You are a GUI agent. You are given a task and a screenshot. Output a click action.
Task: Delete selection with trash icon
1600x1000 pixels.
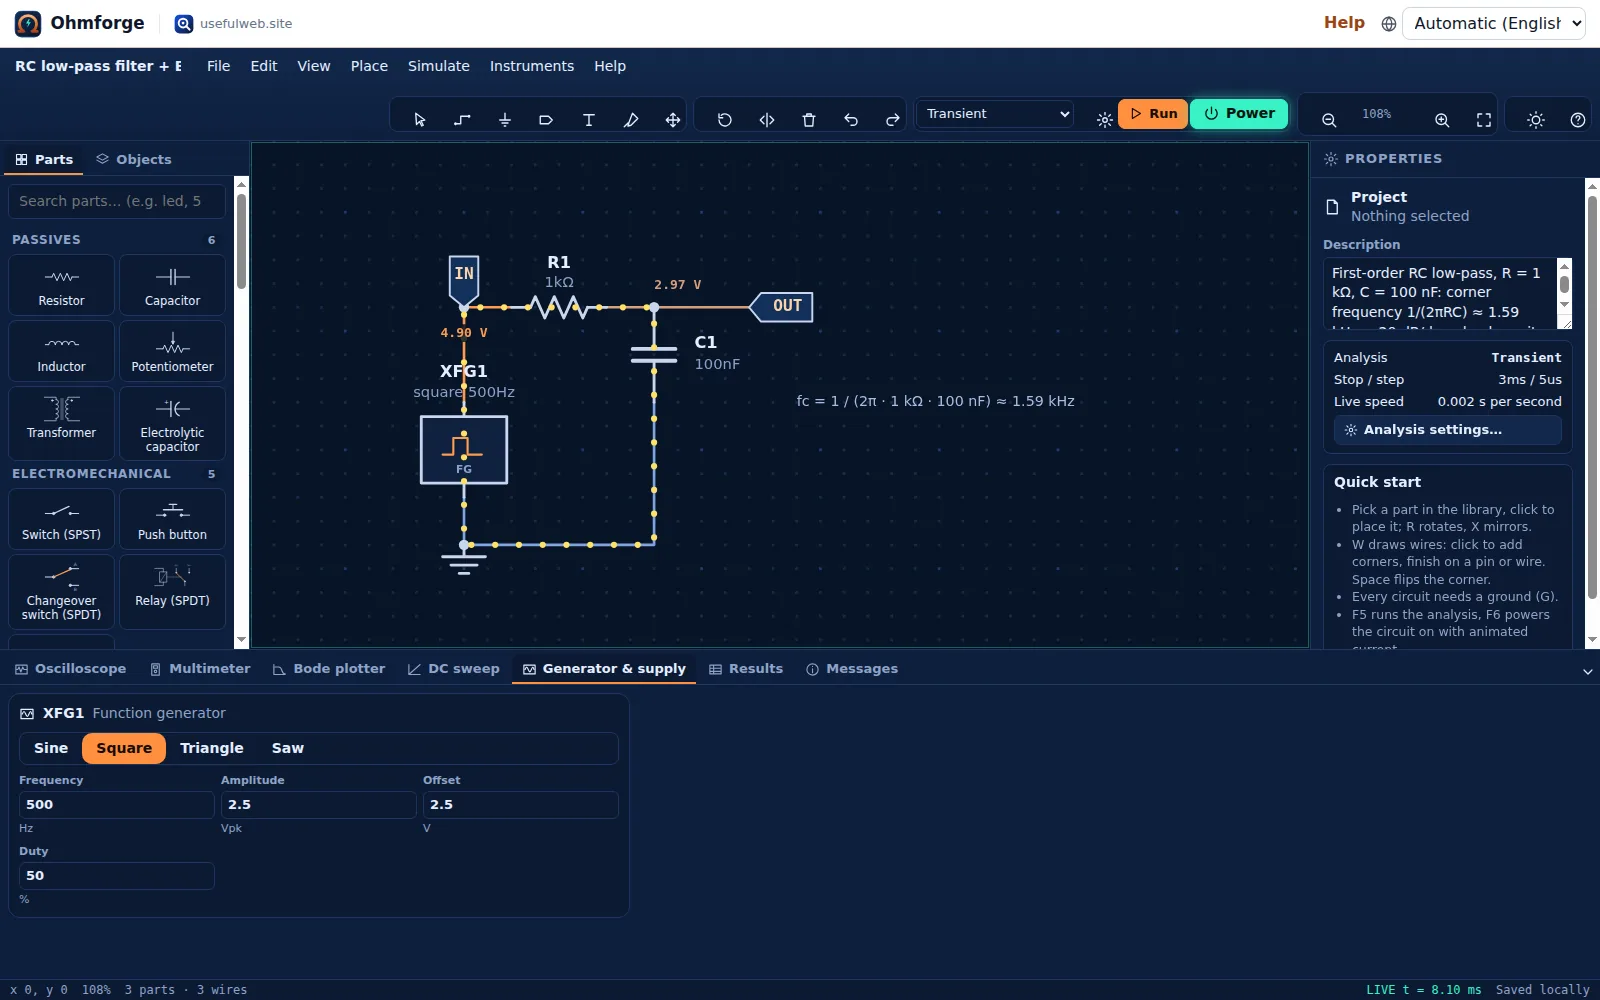(809, 120)
